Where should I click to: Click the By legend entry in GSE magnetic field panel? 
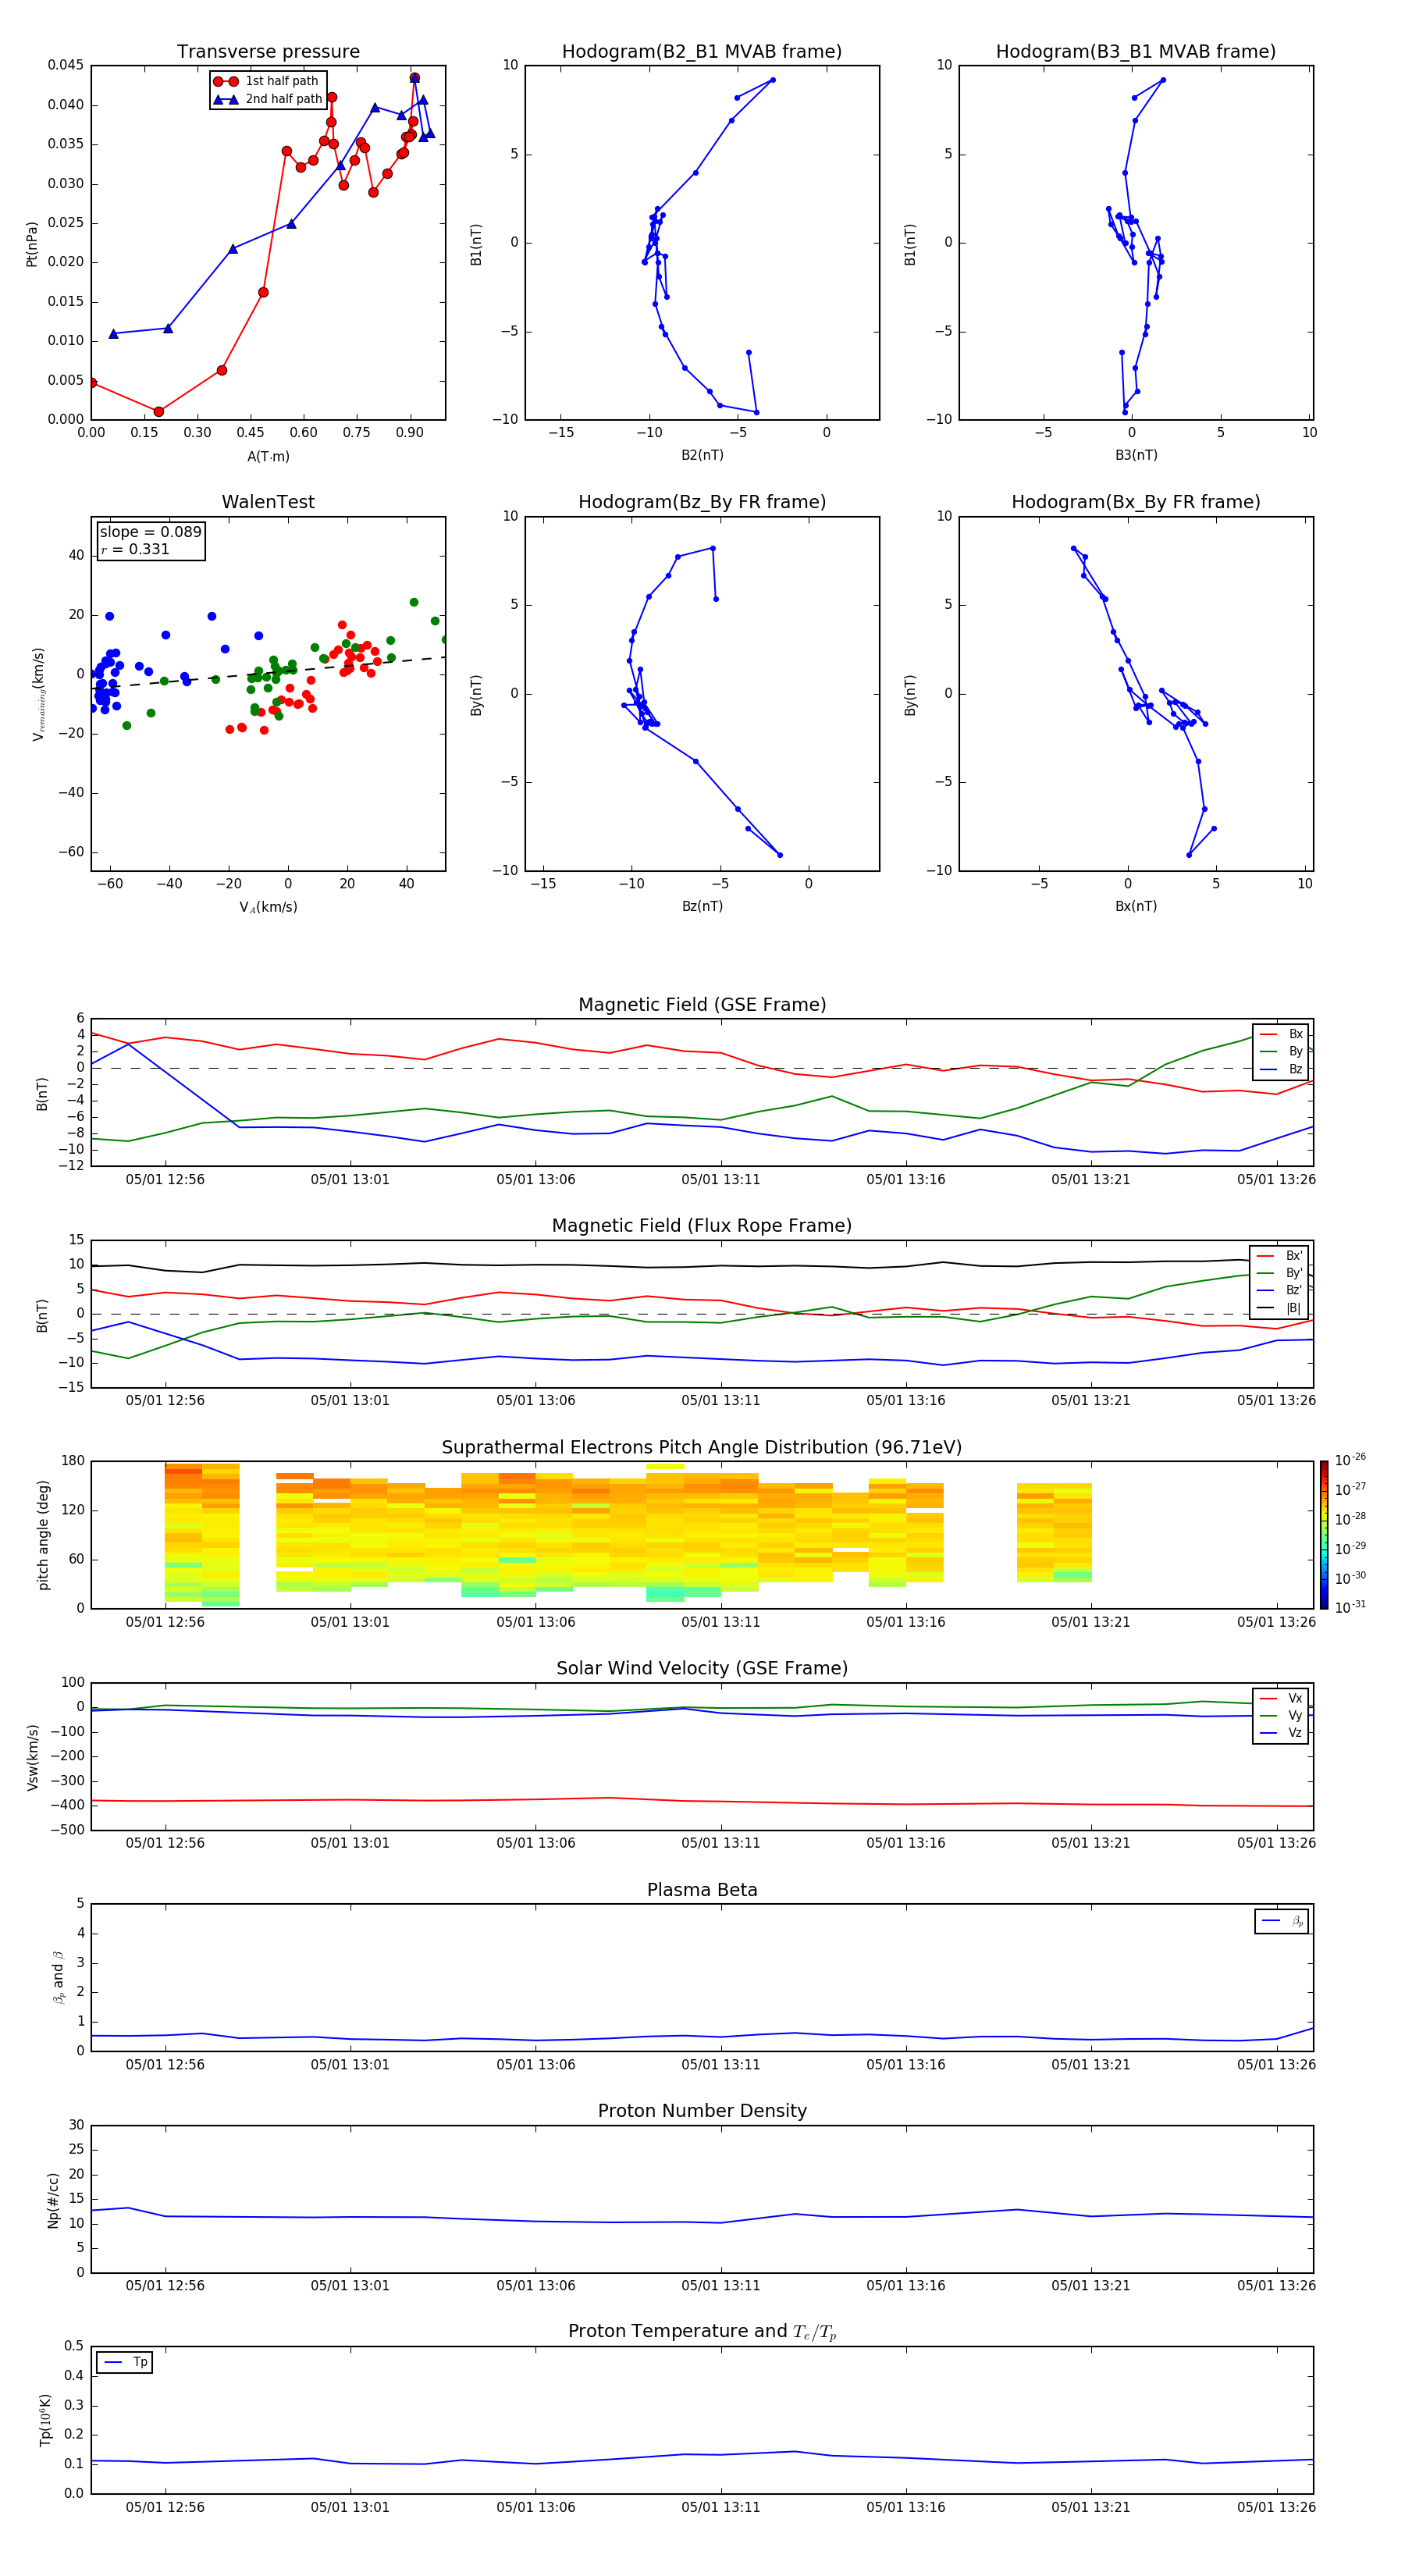1282,1051
